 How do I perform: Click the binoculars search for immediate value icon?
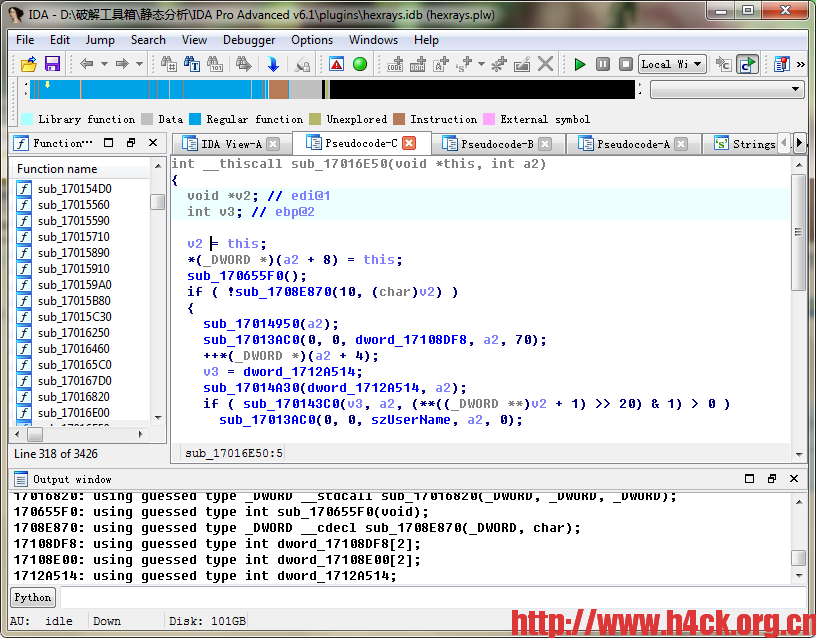point(168,64)
